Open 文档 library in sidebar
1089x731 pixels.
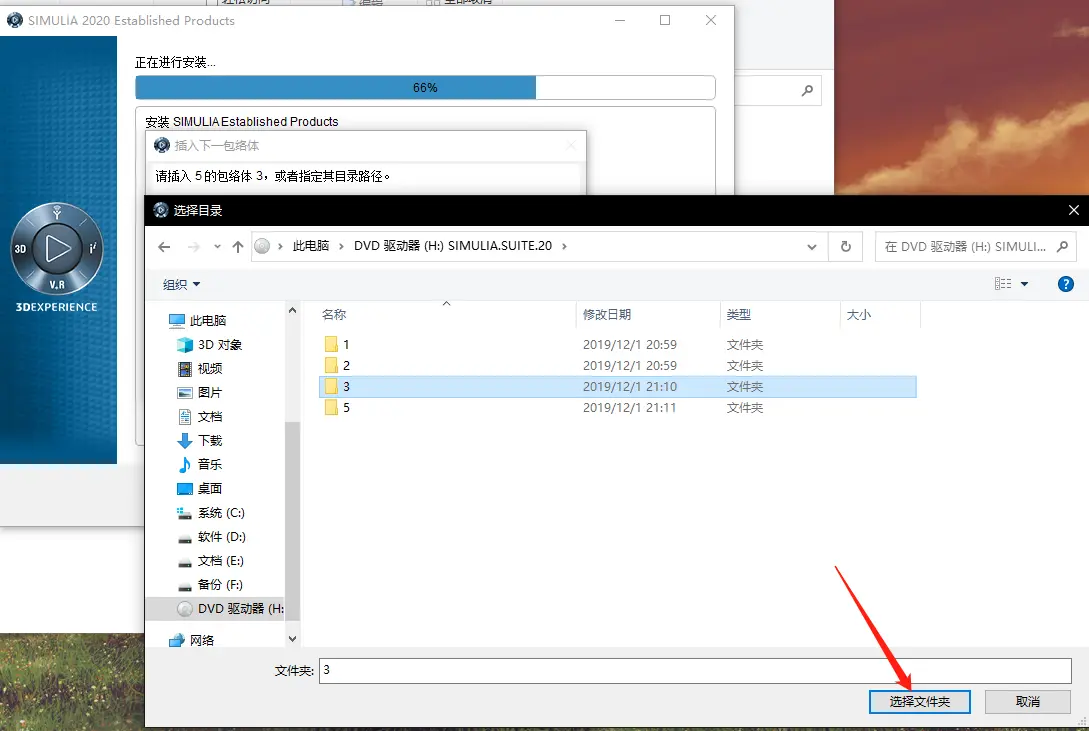[200, 417]
